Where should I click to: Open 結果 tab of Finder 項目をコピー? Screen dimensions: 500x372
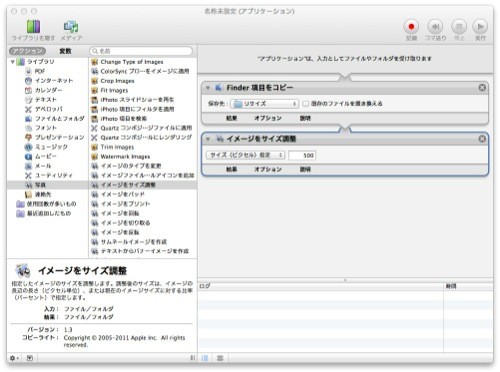click(x=232, y=118)
